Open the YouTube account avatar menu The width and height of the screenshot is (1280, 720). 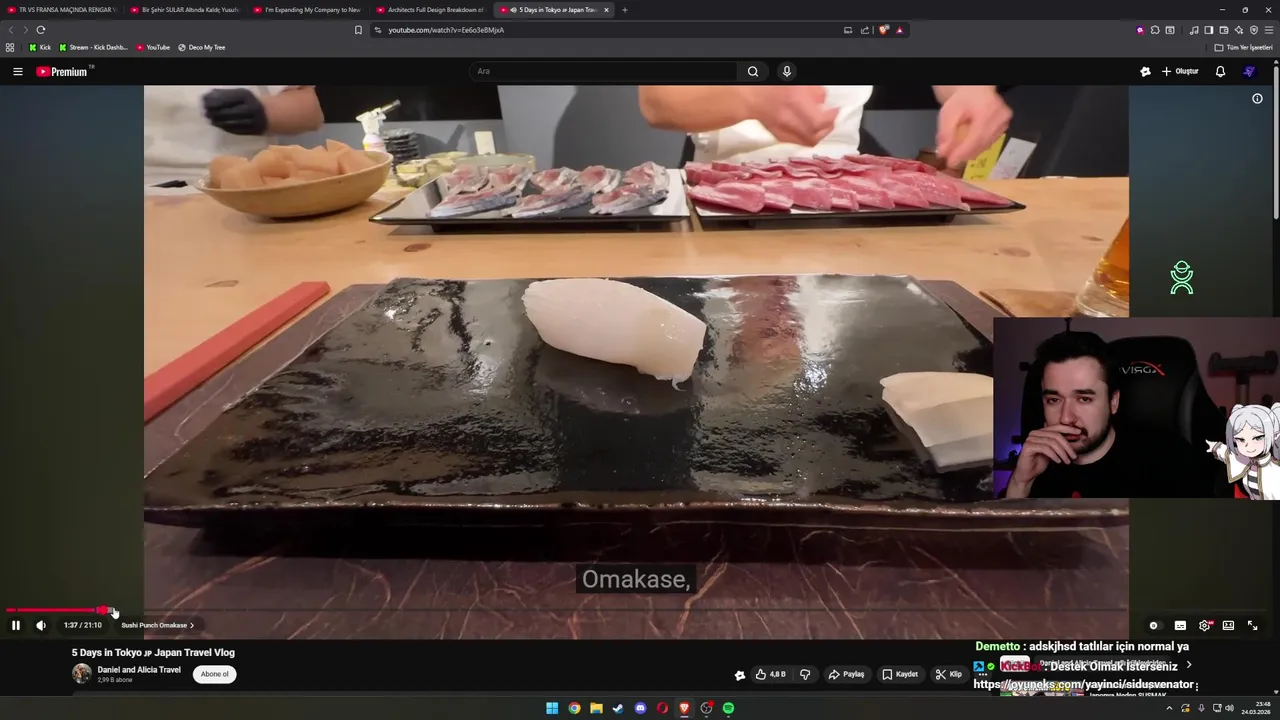tap(1249, 71)
